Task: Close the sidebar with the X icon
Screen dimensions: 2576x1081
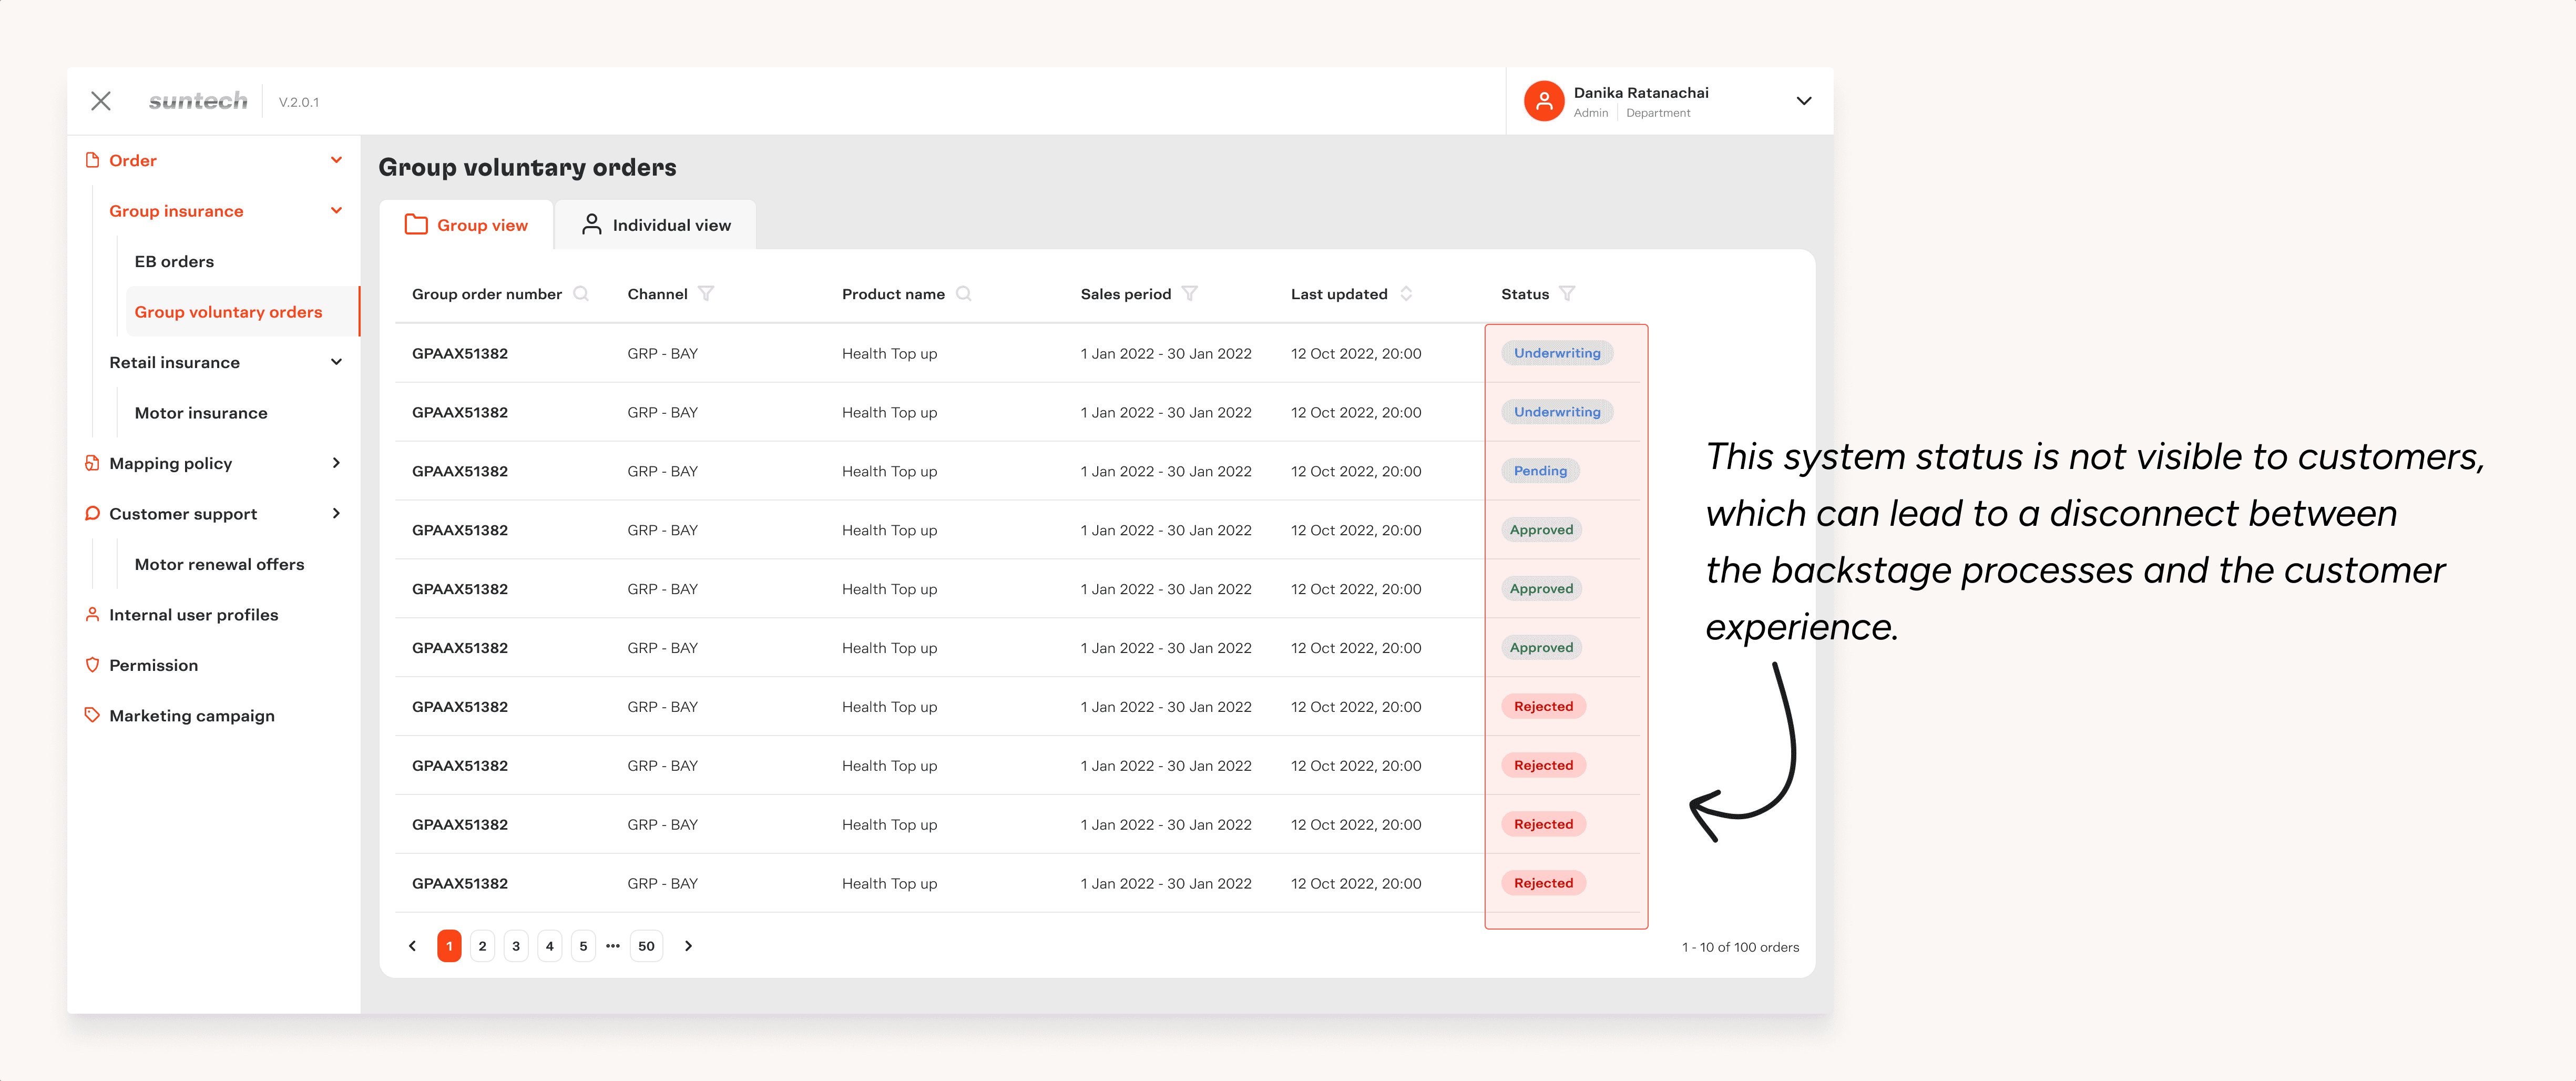Action: tap(101, 101)
